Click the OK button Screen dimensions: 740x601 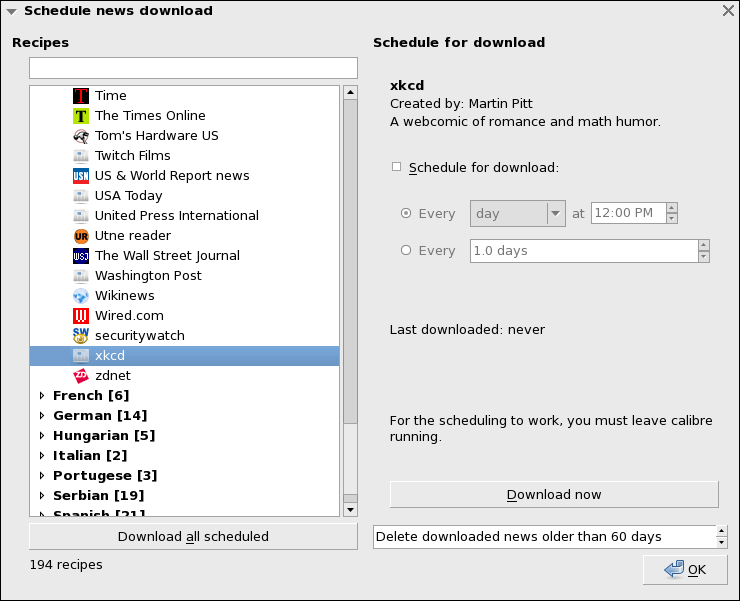(x=685, y=570)
